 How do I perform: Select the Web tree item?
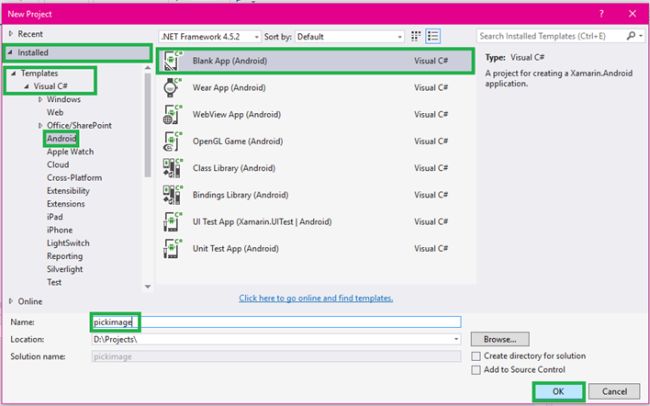55,112
